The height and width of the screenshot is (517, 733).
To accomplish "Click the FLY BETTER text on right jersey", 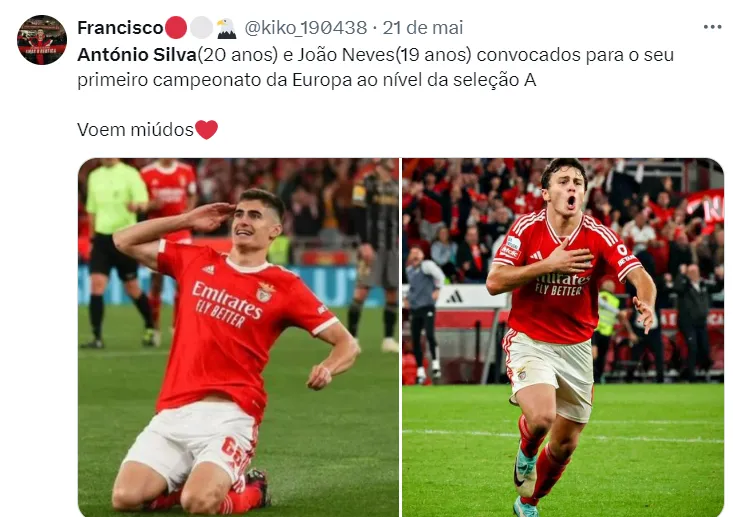I will click(558, 290).
